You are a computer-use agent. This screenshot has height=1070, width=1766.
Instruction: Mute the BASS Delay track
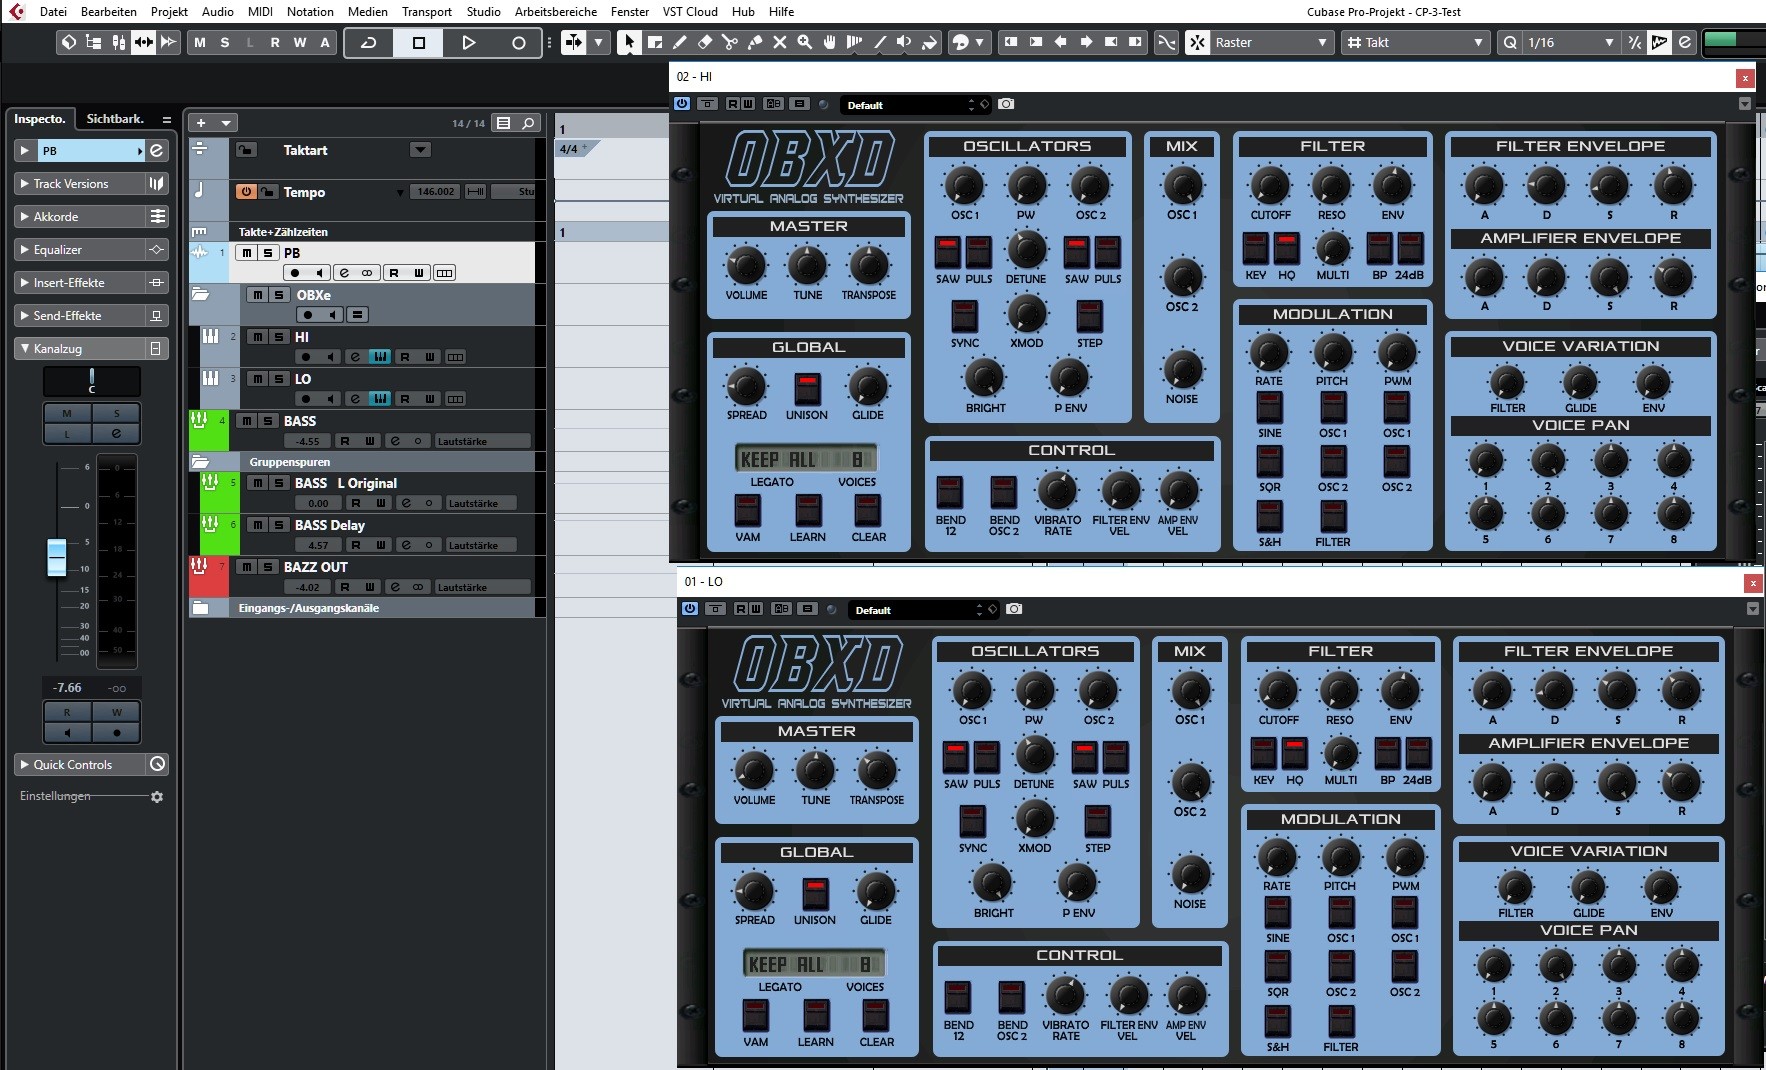point(258,525)
